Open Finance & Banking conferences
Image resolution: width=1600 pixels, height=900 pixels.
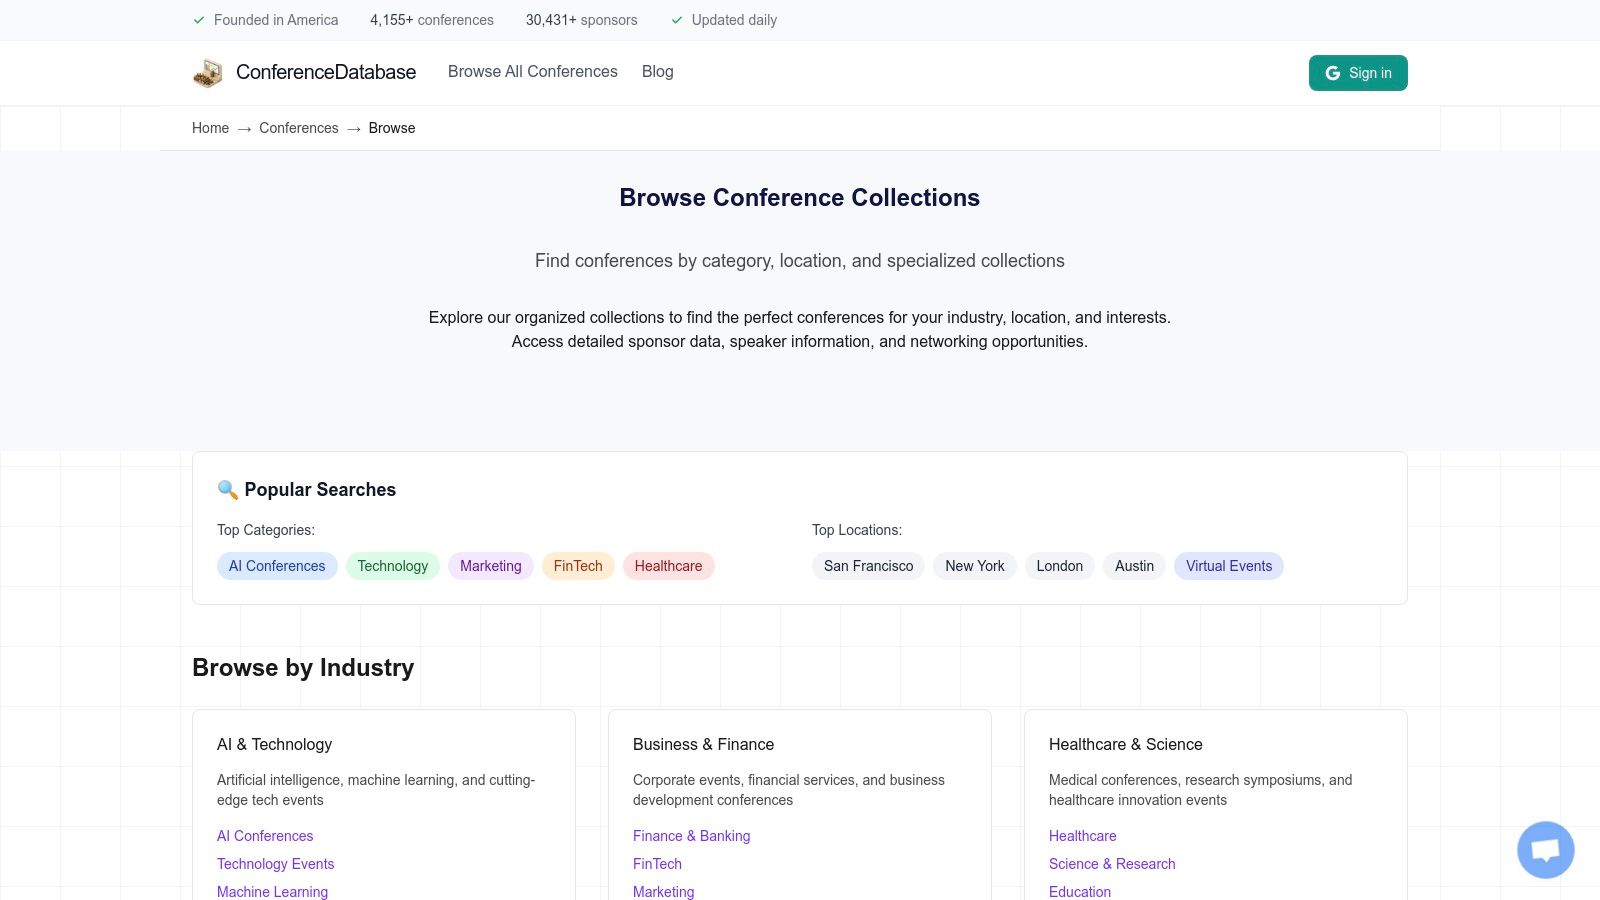point(691,836)
